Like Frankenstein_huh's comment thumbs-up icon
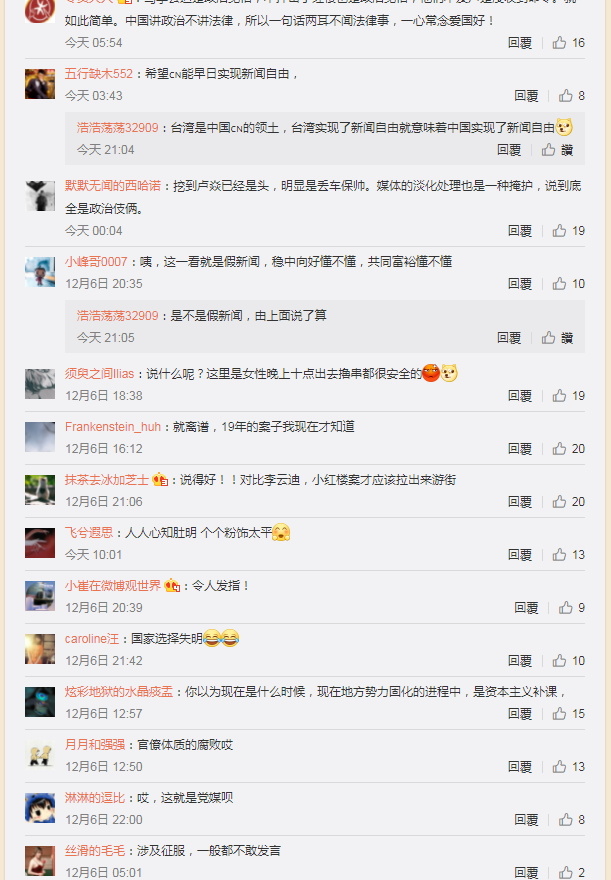This screenshot has width=611, height=880. coord(559,449)
